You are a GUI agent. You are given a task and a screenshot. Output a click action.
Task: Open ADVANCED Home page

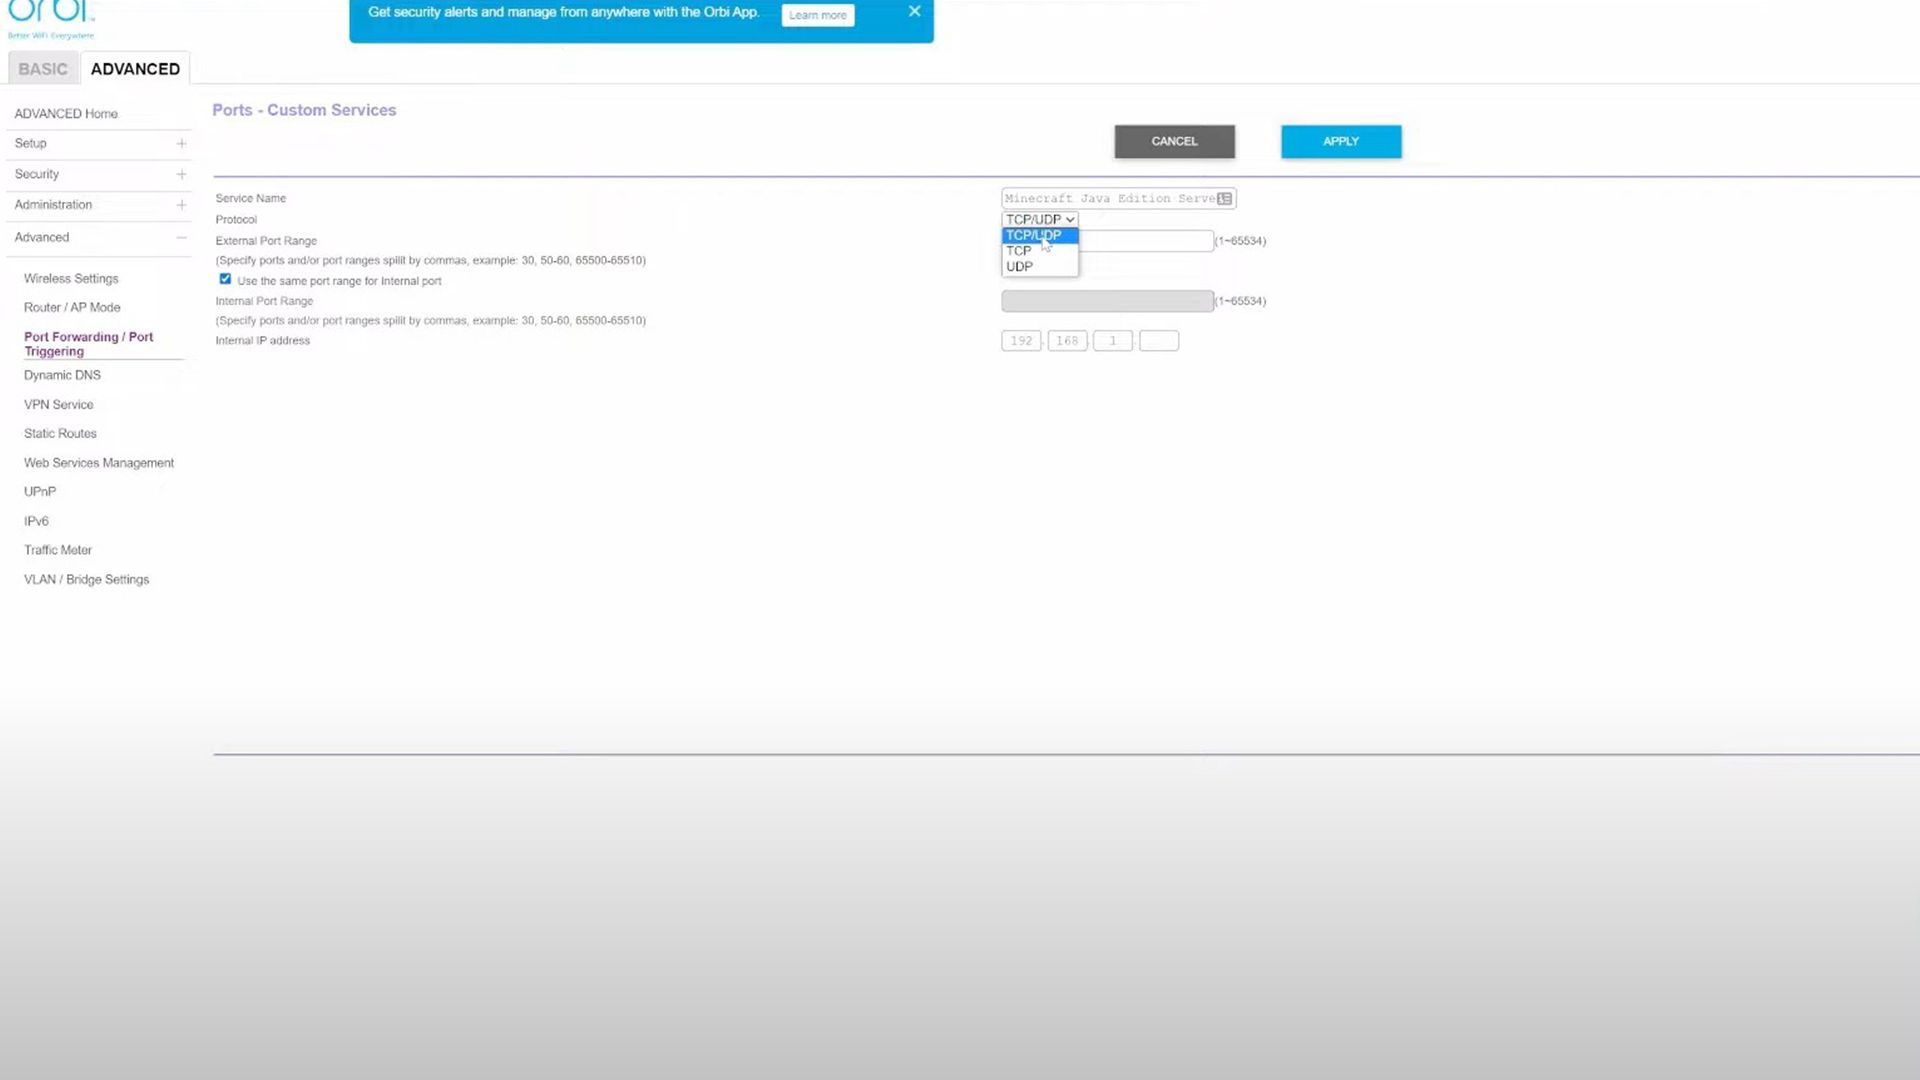[66, 114]
